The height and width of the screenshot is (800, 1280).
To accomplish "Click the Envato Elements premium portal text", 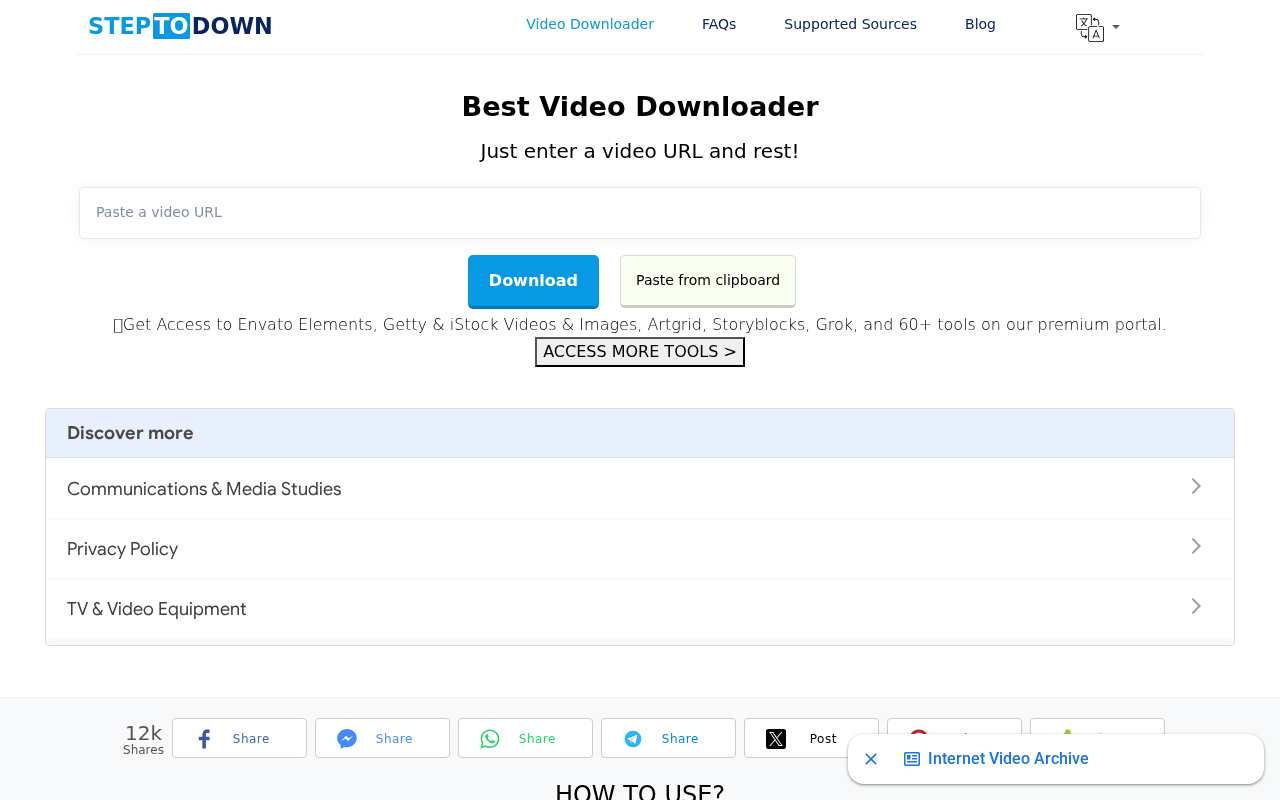I will click(640, 325).
